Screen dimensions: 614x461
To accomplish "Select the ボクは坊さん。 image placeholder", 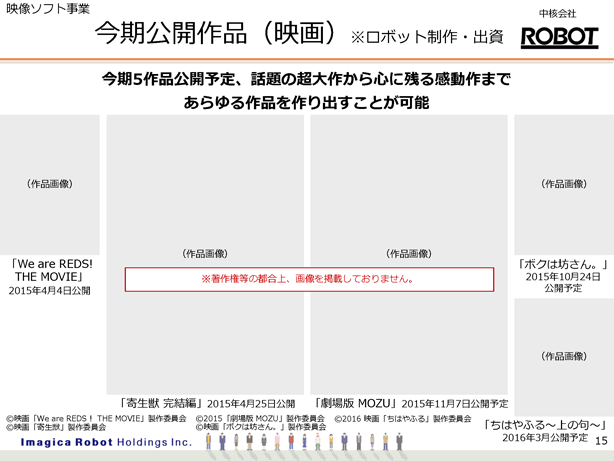I will (x=564, y=185).
